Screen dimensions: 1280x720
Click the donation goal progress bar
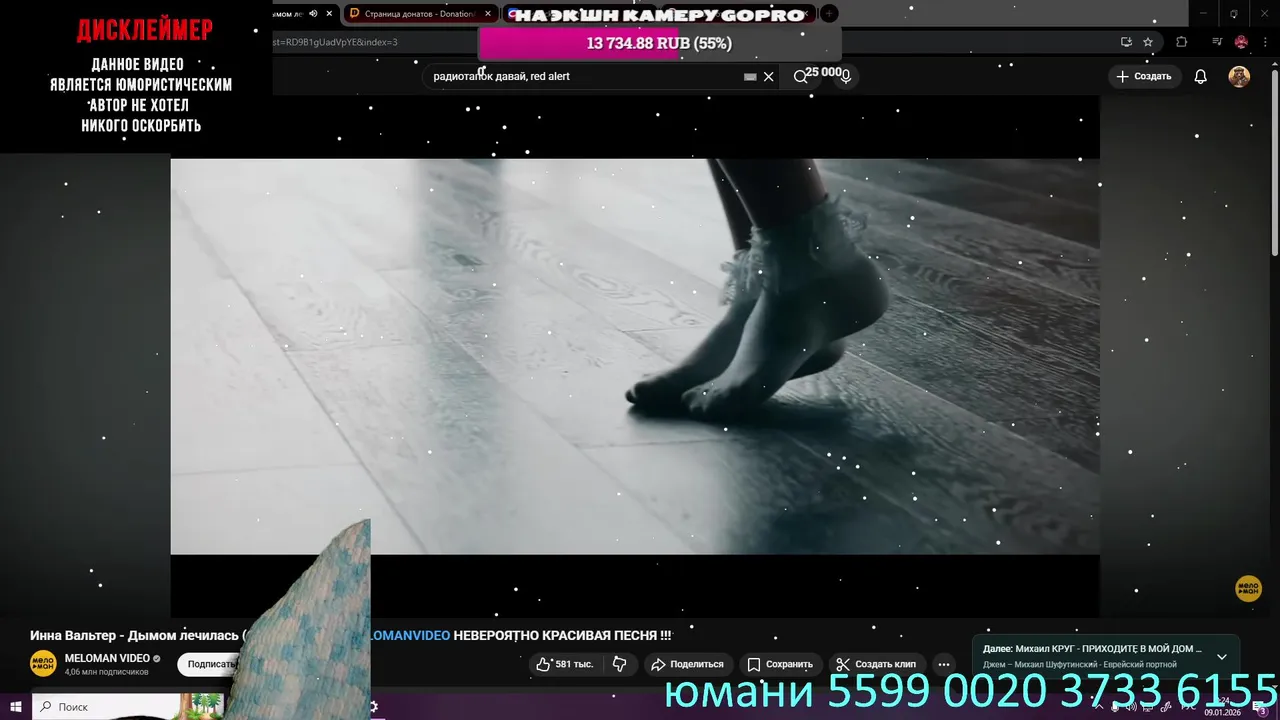(659, 43)
